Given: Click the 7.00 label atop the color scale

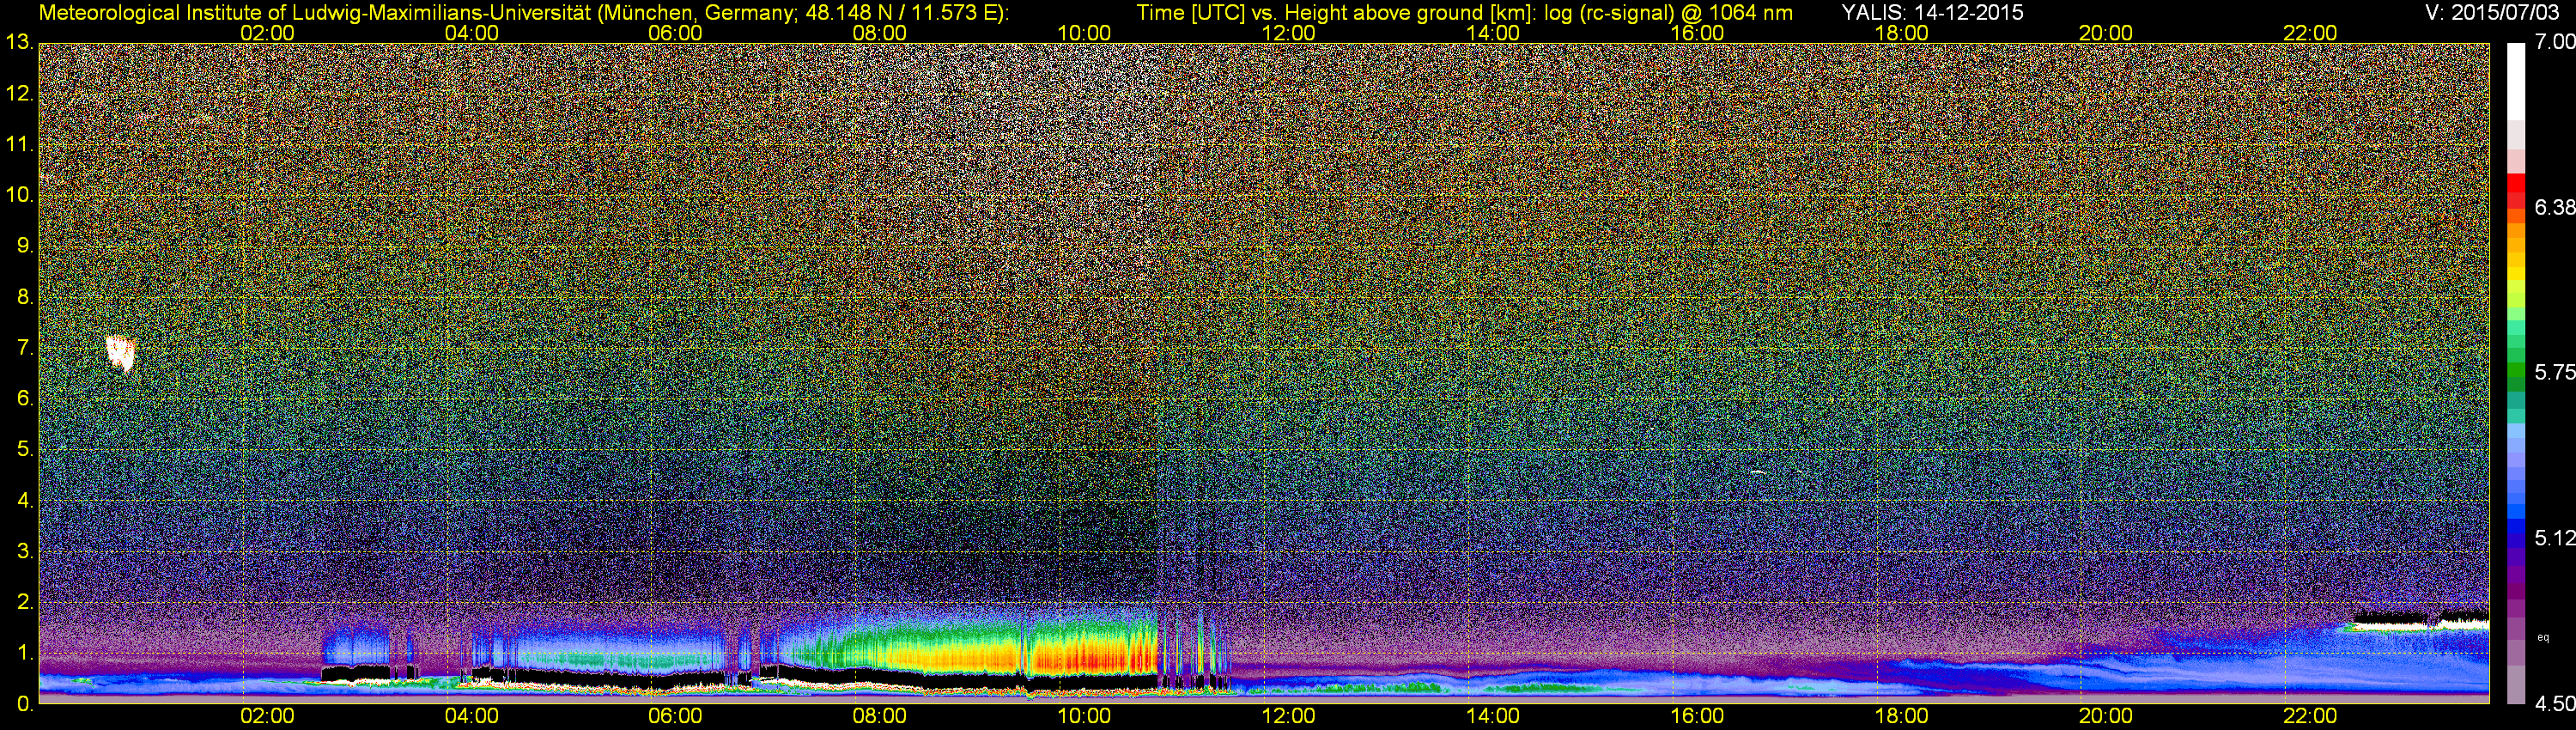Looking at the screenshot, I should click(x=2554, y=42).
